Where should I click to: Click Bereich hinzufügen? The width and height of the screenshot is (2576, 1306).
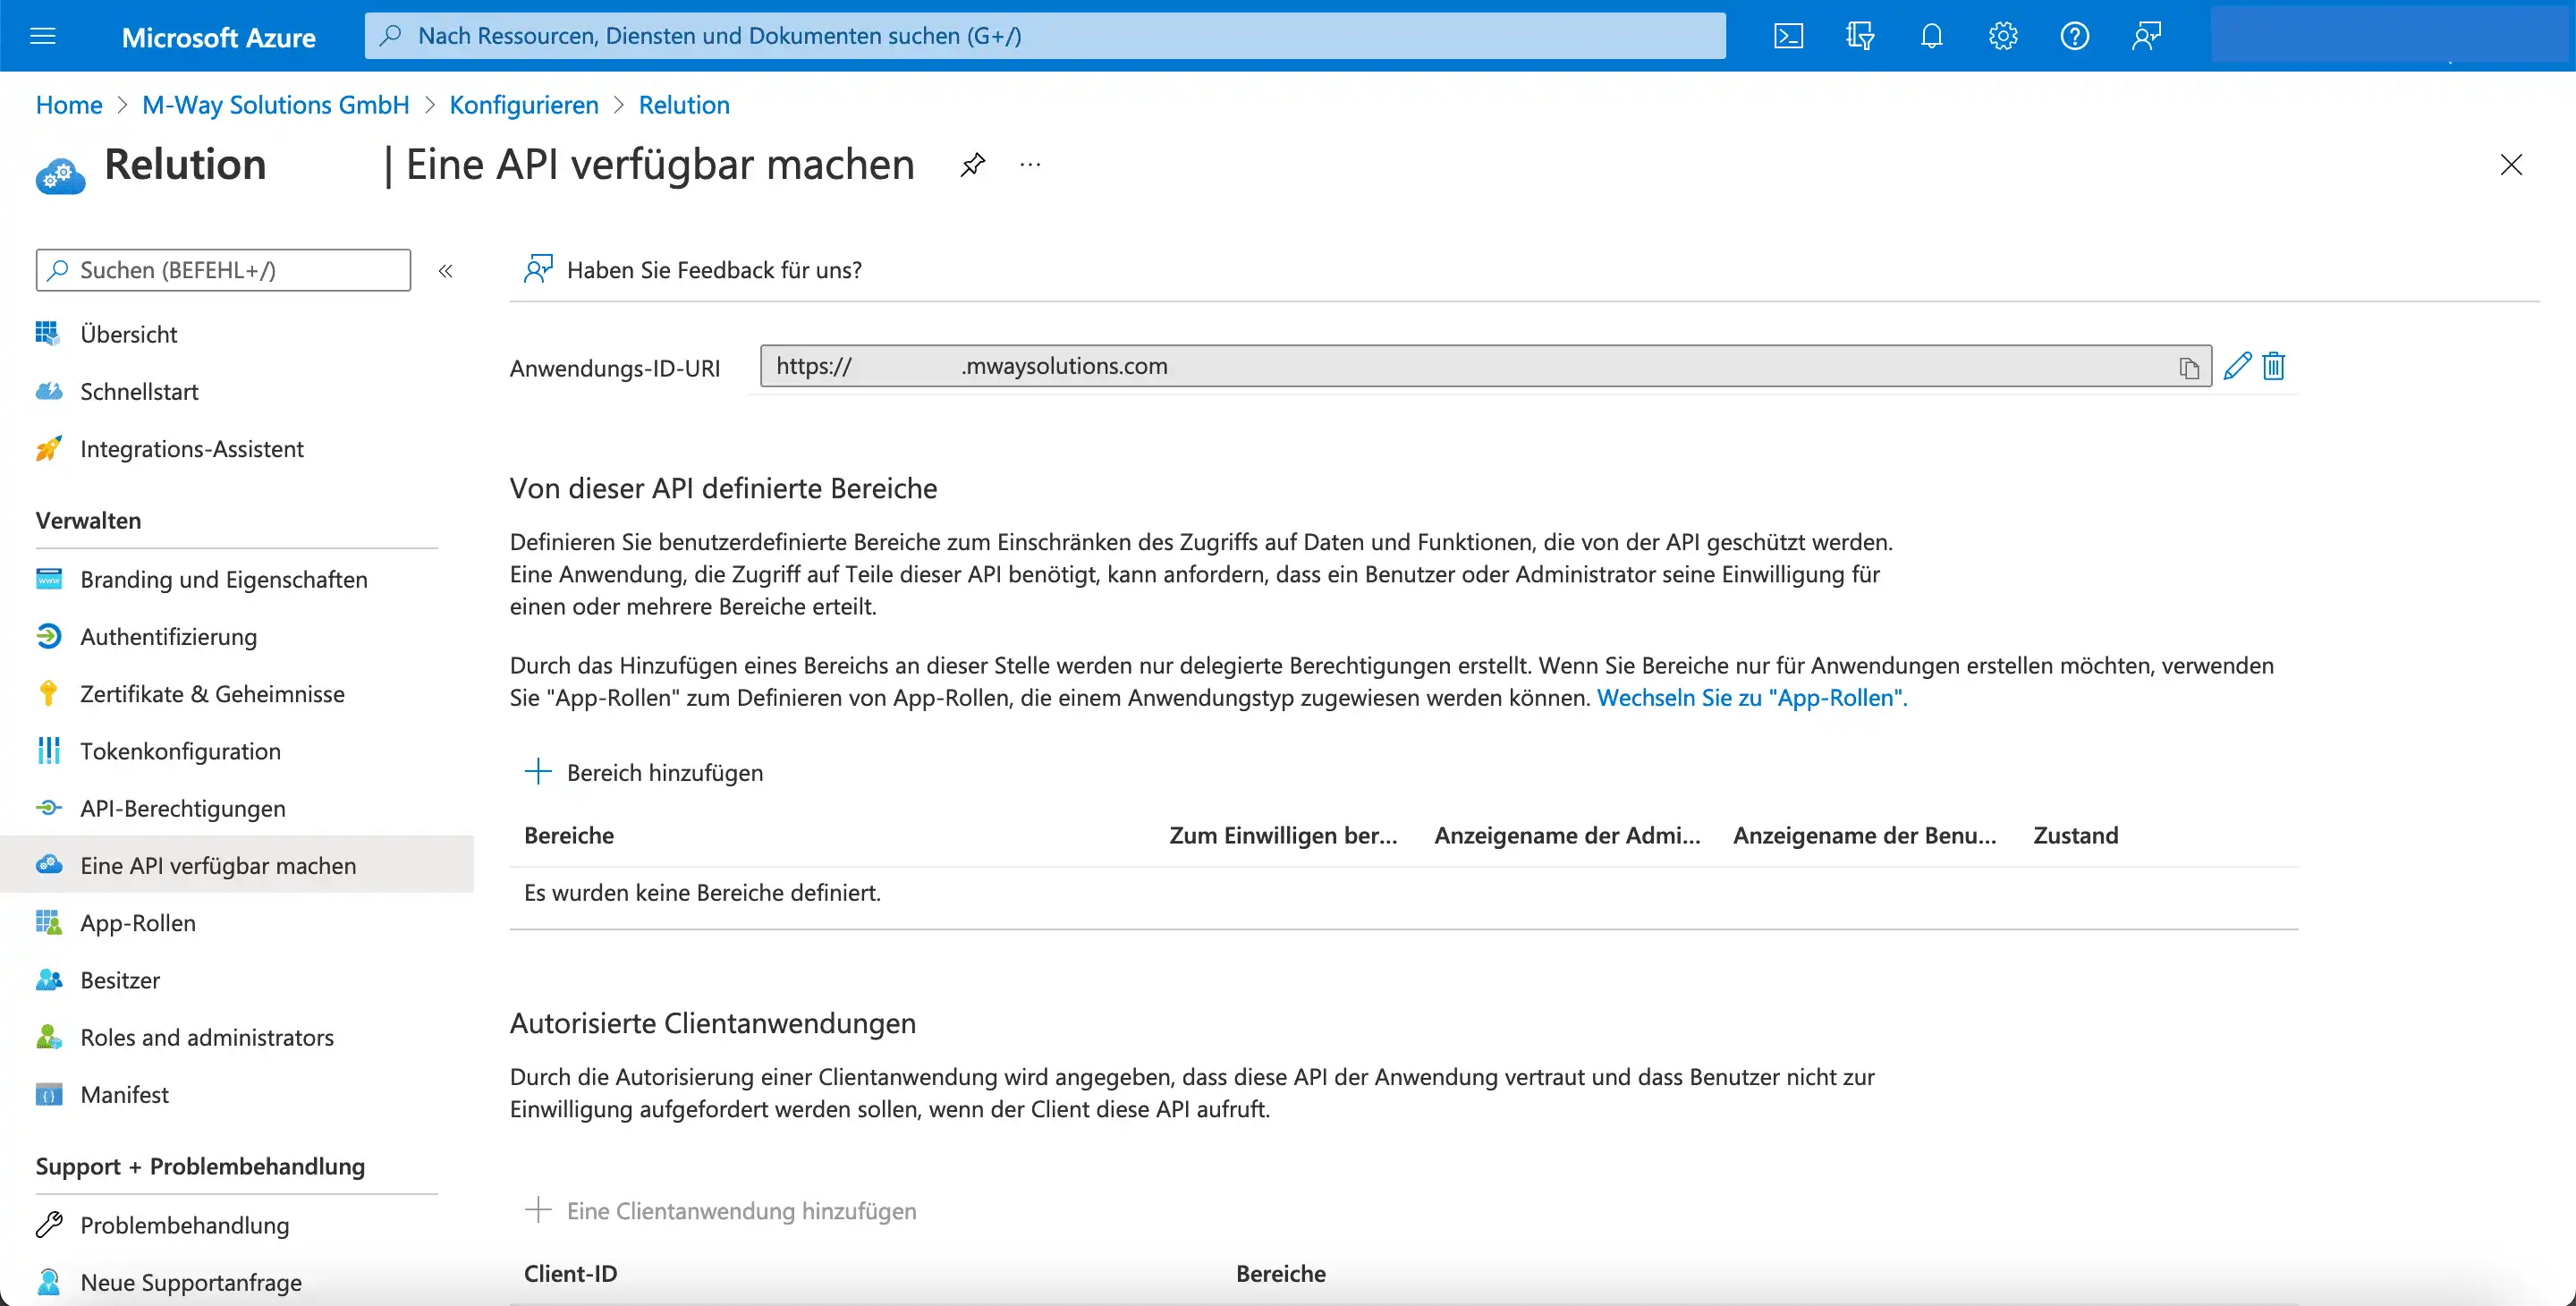click(644, 773)
